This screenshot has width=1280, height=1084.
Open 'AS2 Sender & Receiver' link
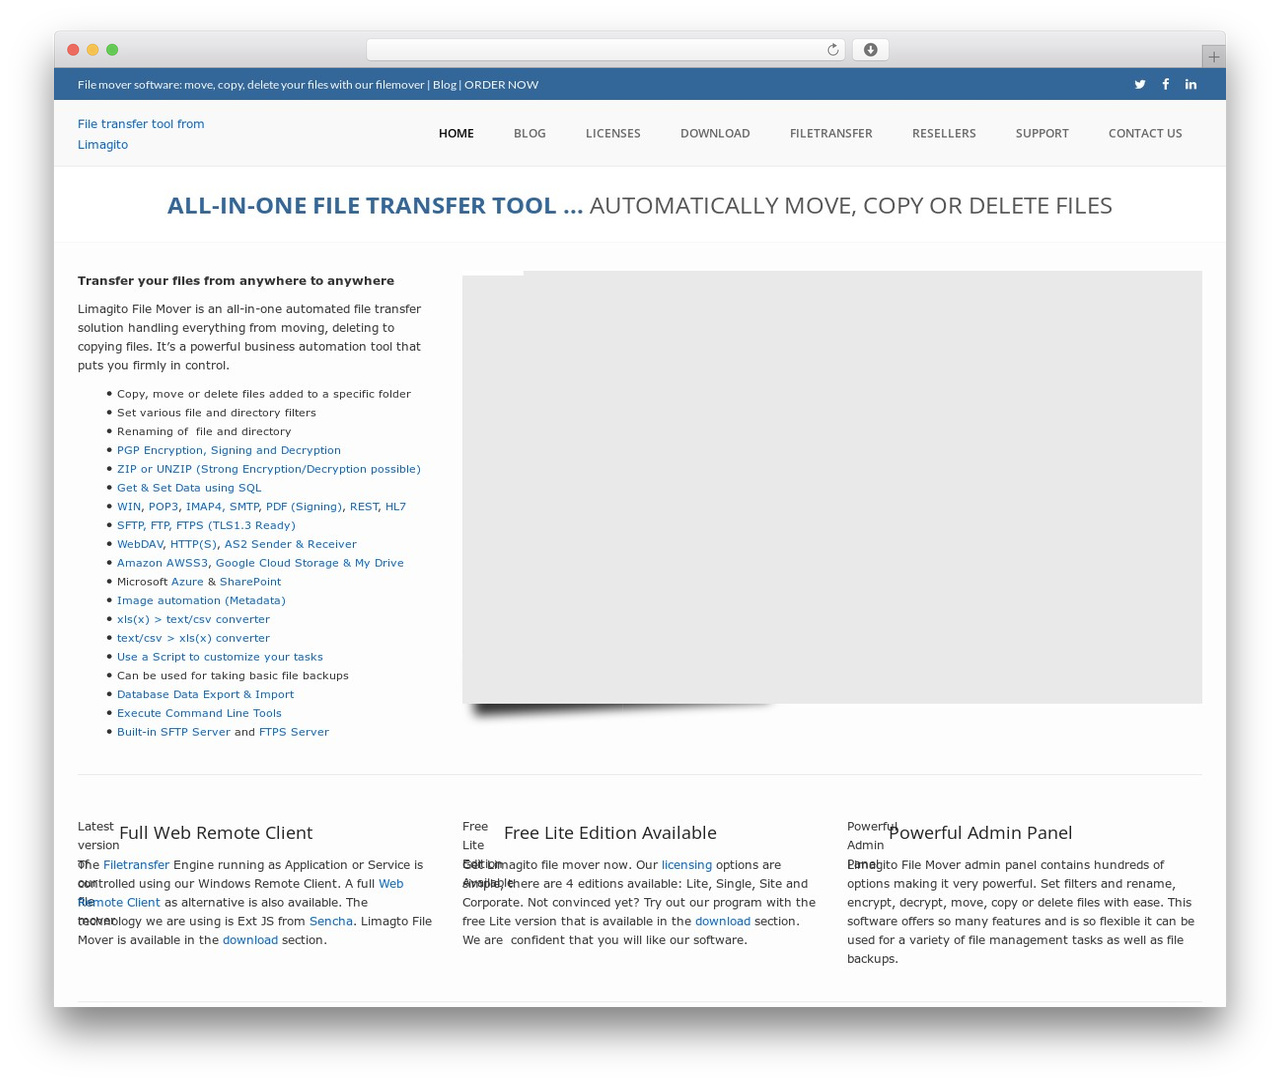pos(290,544)
